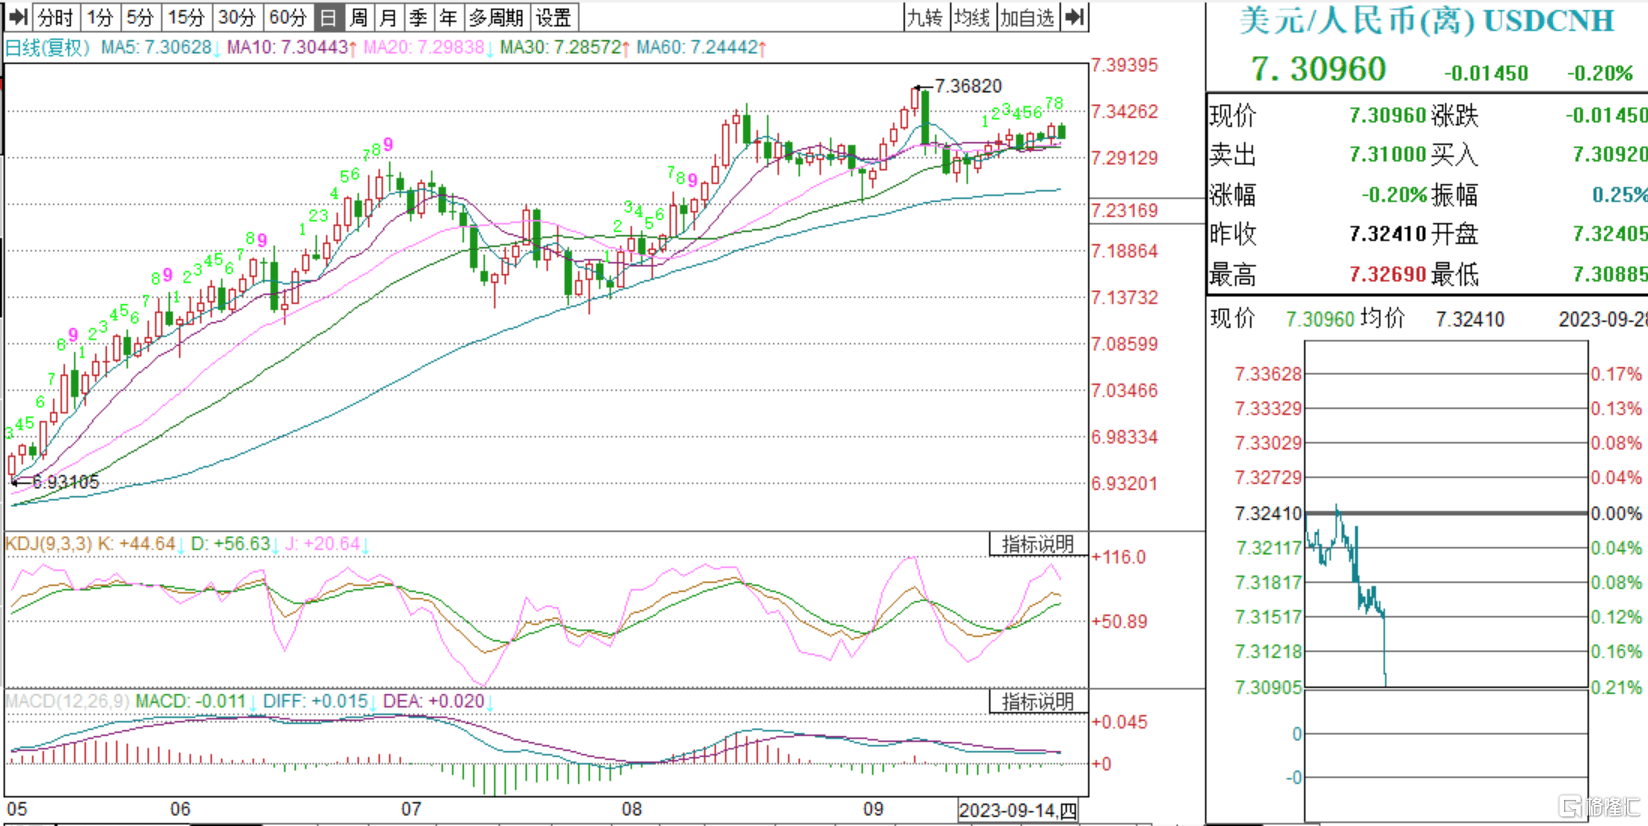Choose the 15分 chart period
This screenshot has height=826, width=1648.
(185, 17)
